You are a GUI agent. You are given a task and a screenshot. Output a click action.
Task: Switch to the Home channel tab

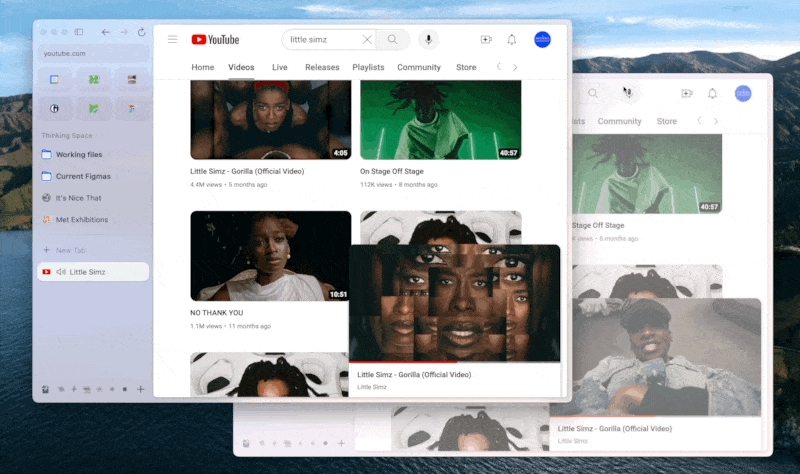pos(203,67)
